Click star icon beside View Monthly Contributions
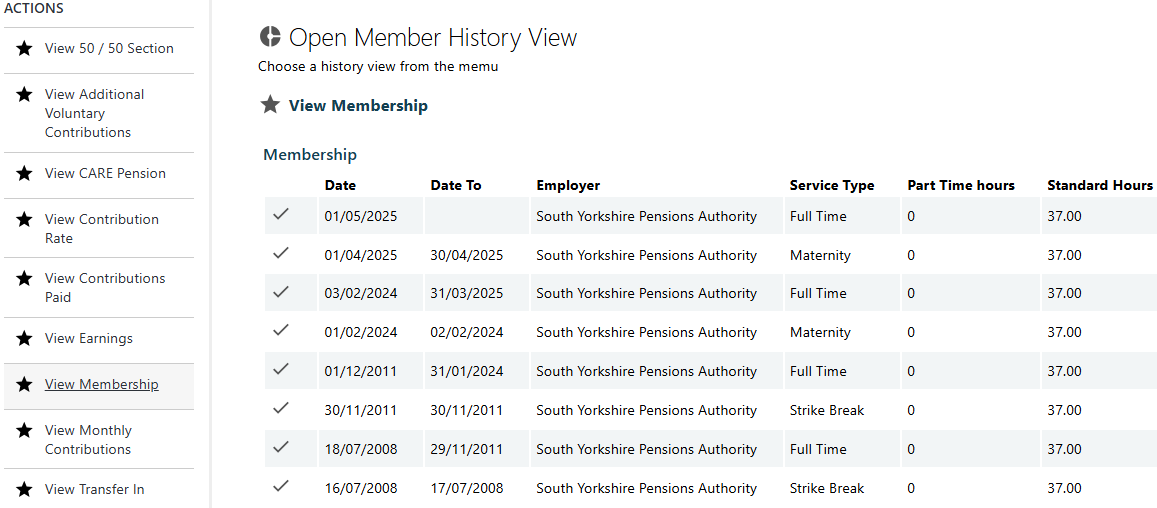Viewport: 1157px width, 508px height. point(24,430)
